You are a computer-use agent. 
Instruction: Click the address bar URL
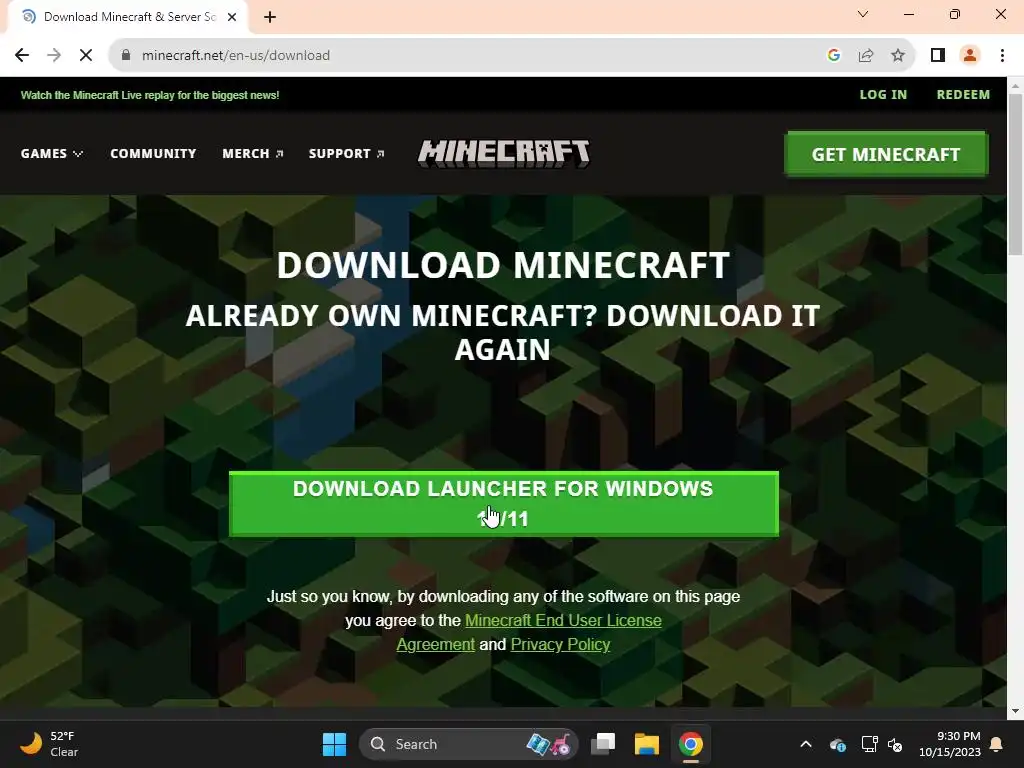point(236,56)
